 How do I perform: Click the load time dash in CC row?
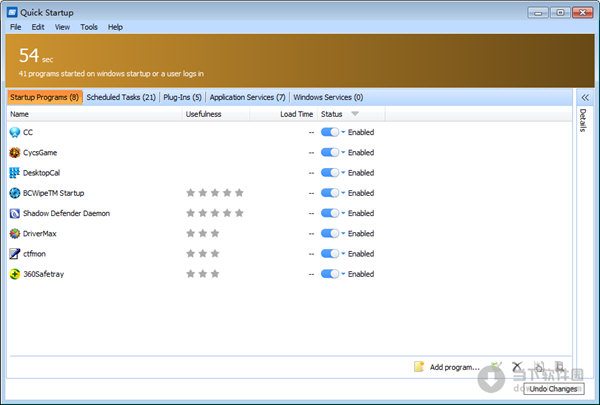pyautogui.click(x=311, y=132)
